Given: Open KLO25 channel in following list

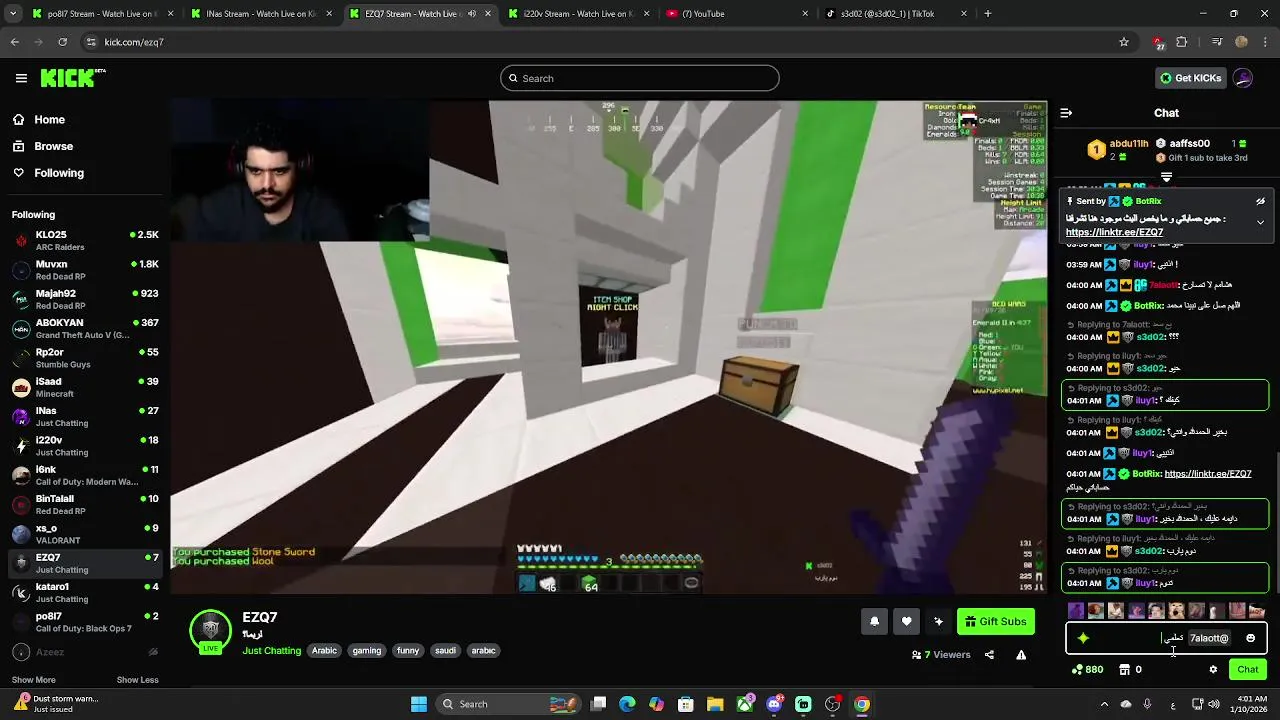Looking at the screenshot, I should click(x=85, y=240).
